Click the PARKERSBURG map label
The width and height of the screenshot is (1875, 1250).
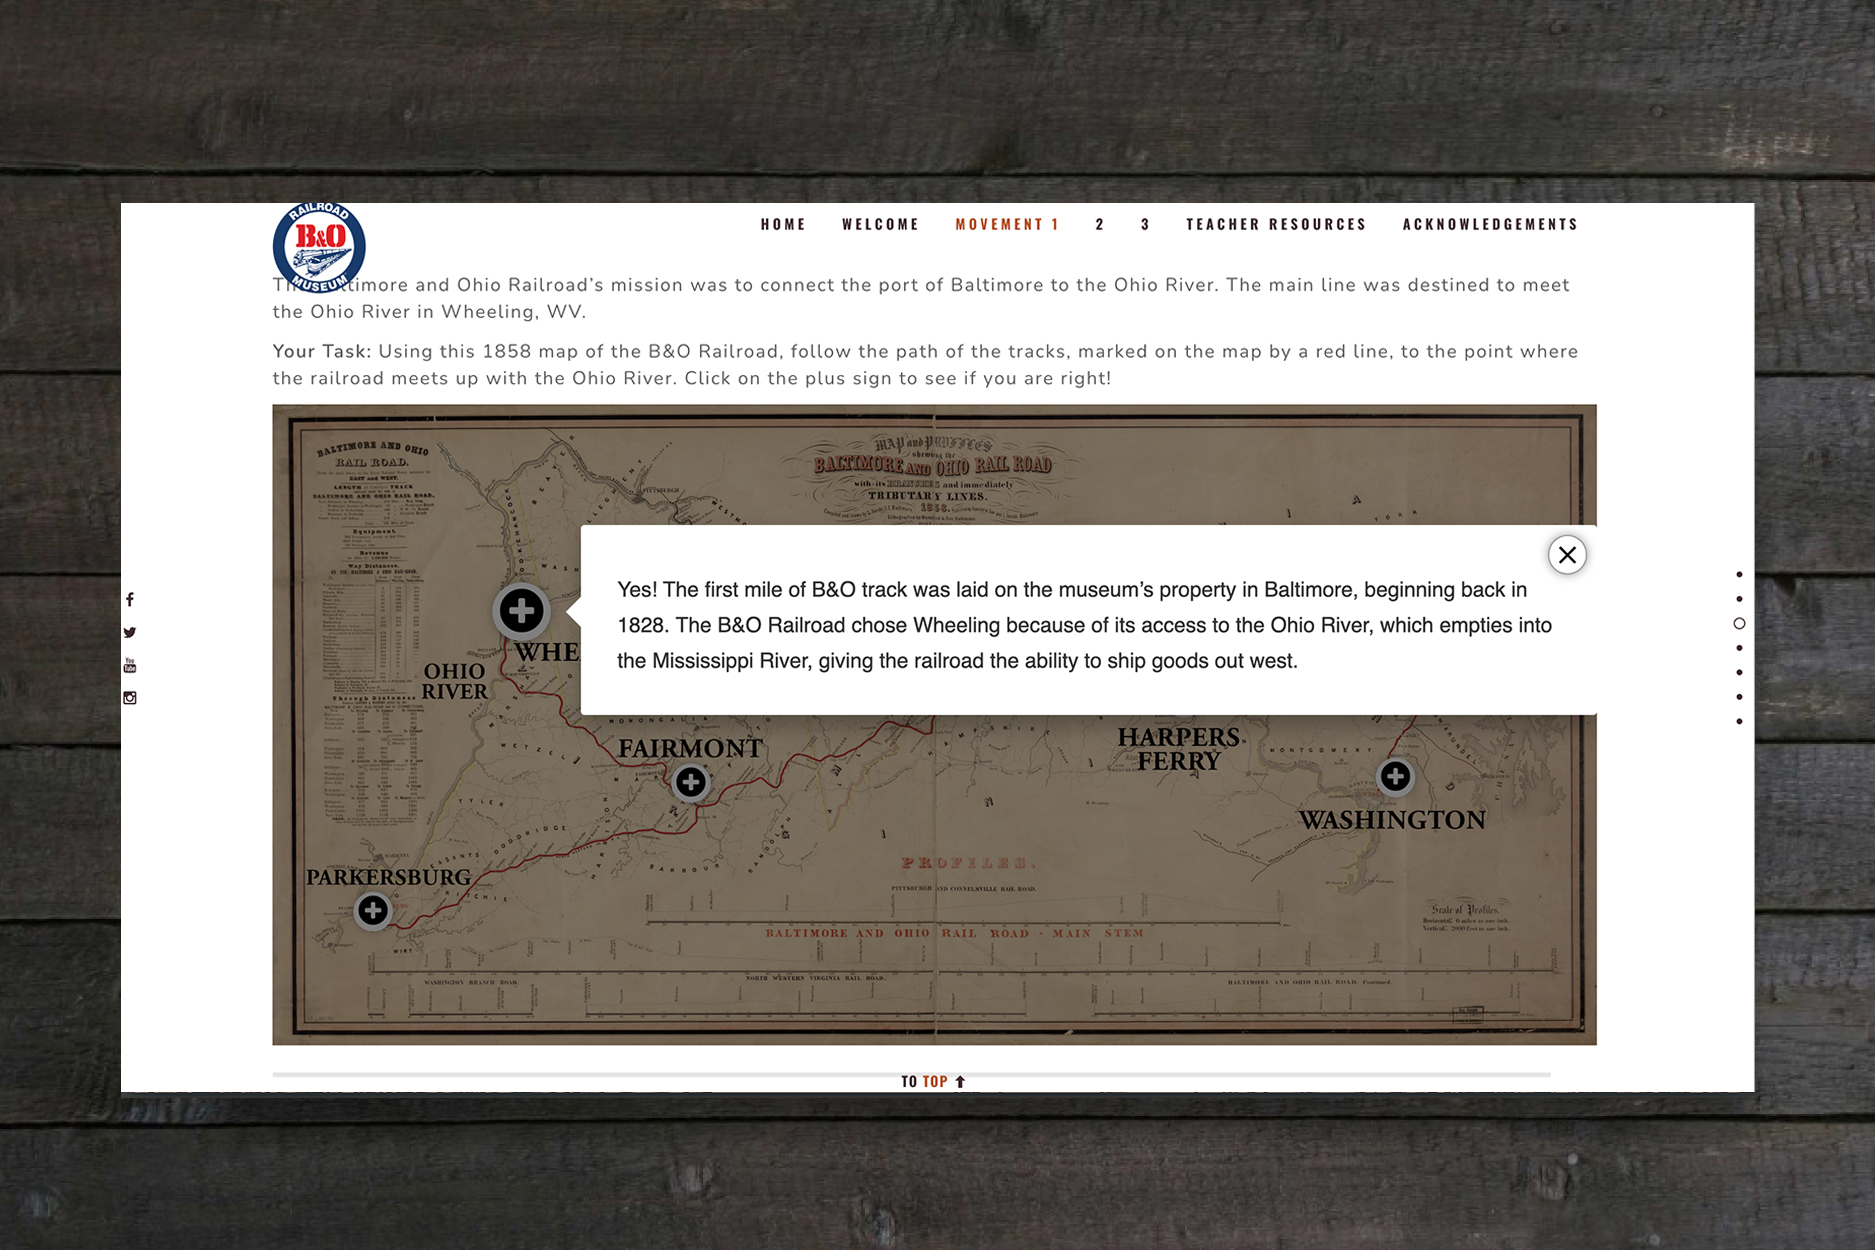pos(388,877)
